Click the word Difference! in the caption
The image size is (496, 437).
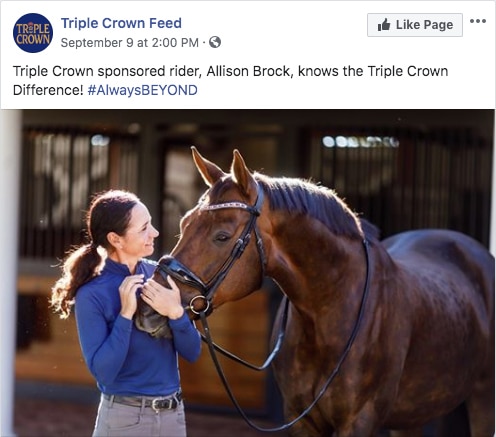[x=48, y=90]
